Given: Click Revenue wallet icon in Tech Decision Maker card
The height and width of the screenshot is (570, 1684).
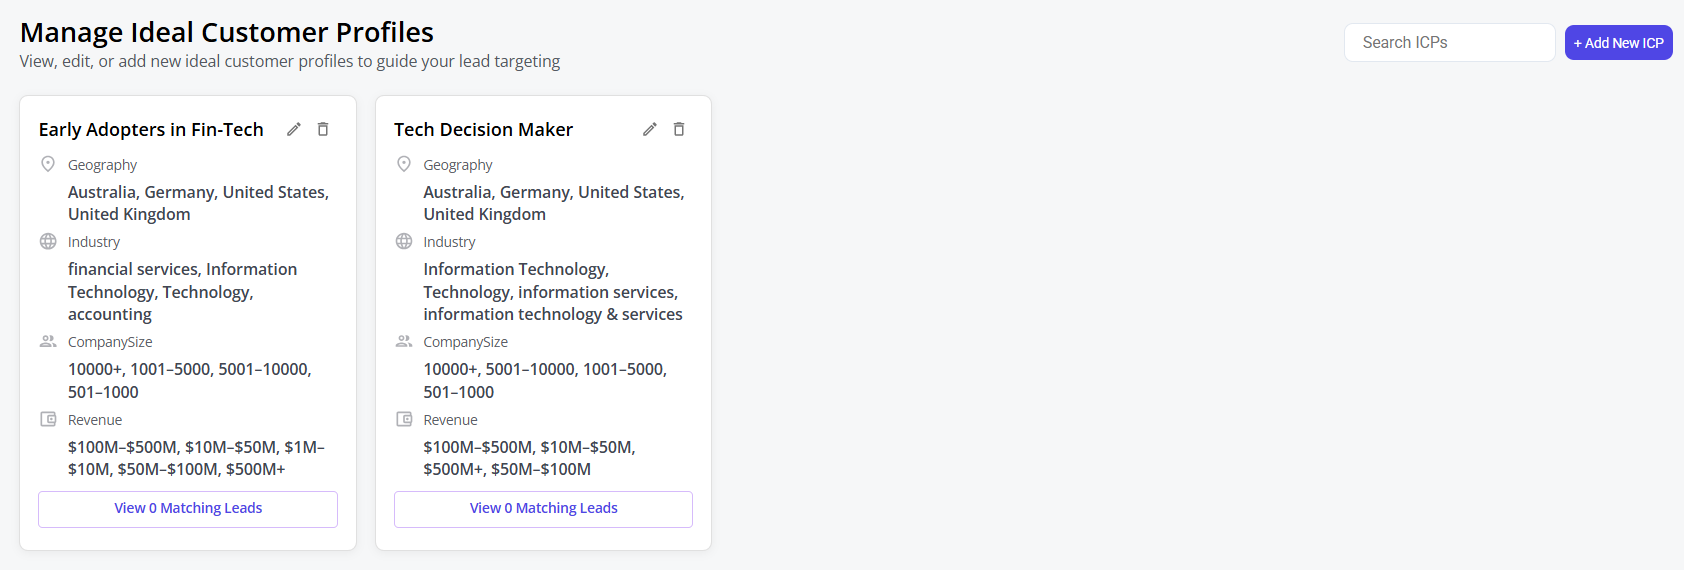Looking at the screenshot, I should click(x=404, y=419).
